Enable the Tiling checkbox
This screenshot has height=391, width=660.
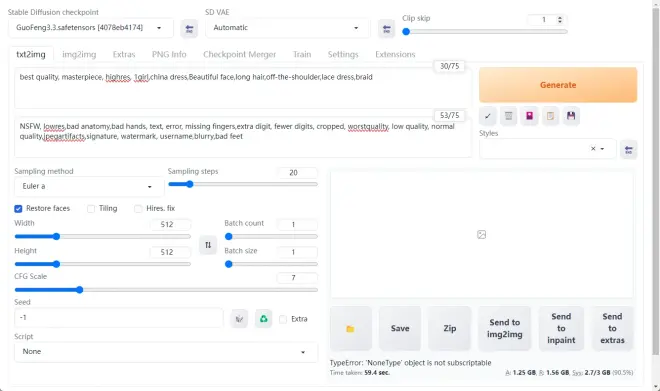point(91,209)
